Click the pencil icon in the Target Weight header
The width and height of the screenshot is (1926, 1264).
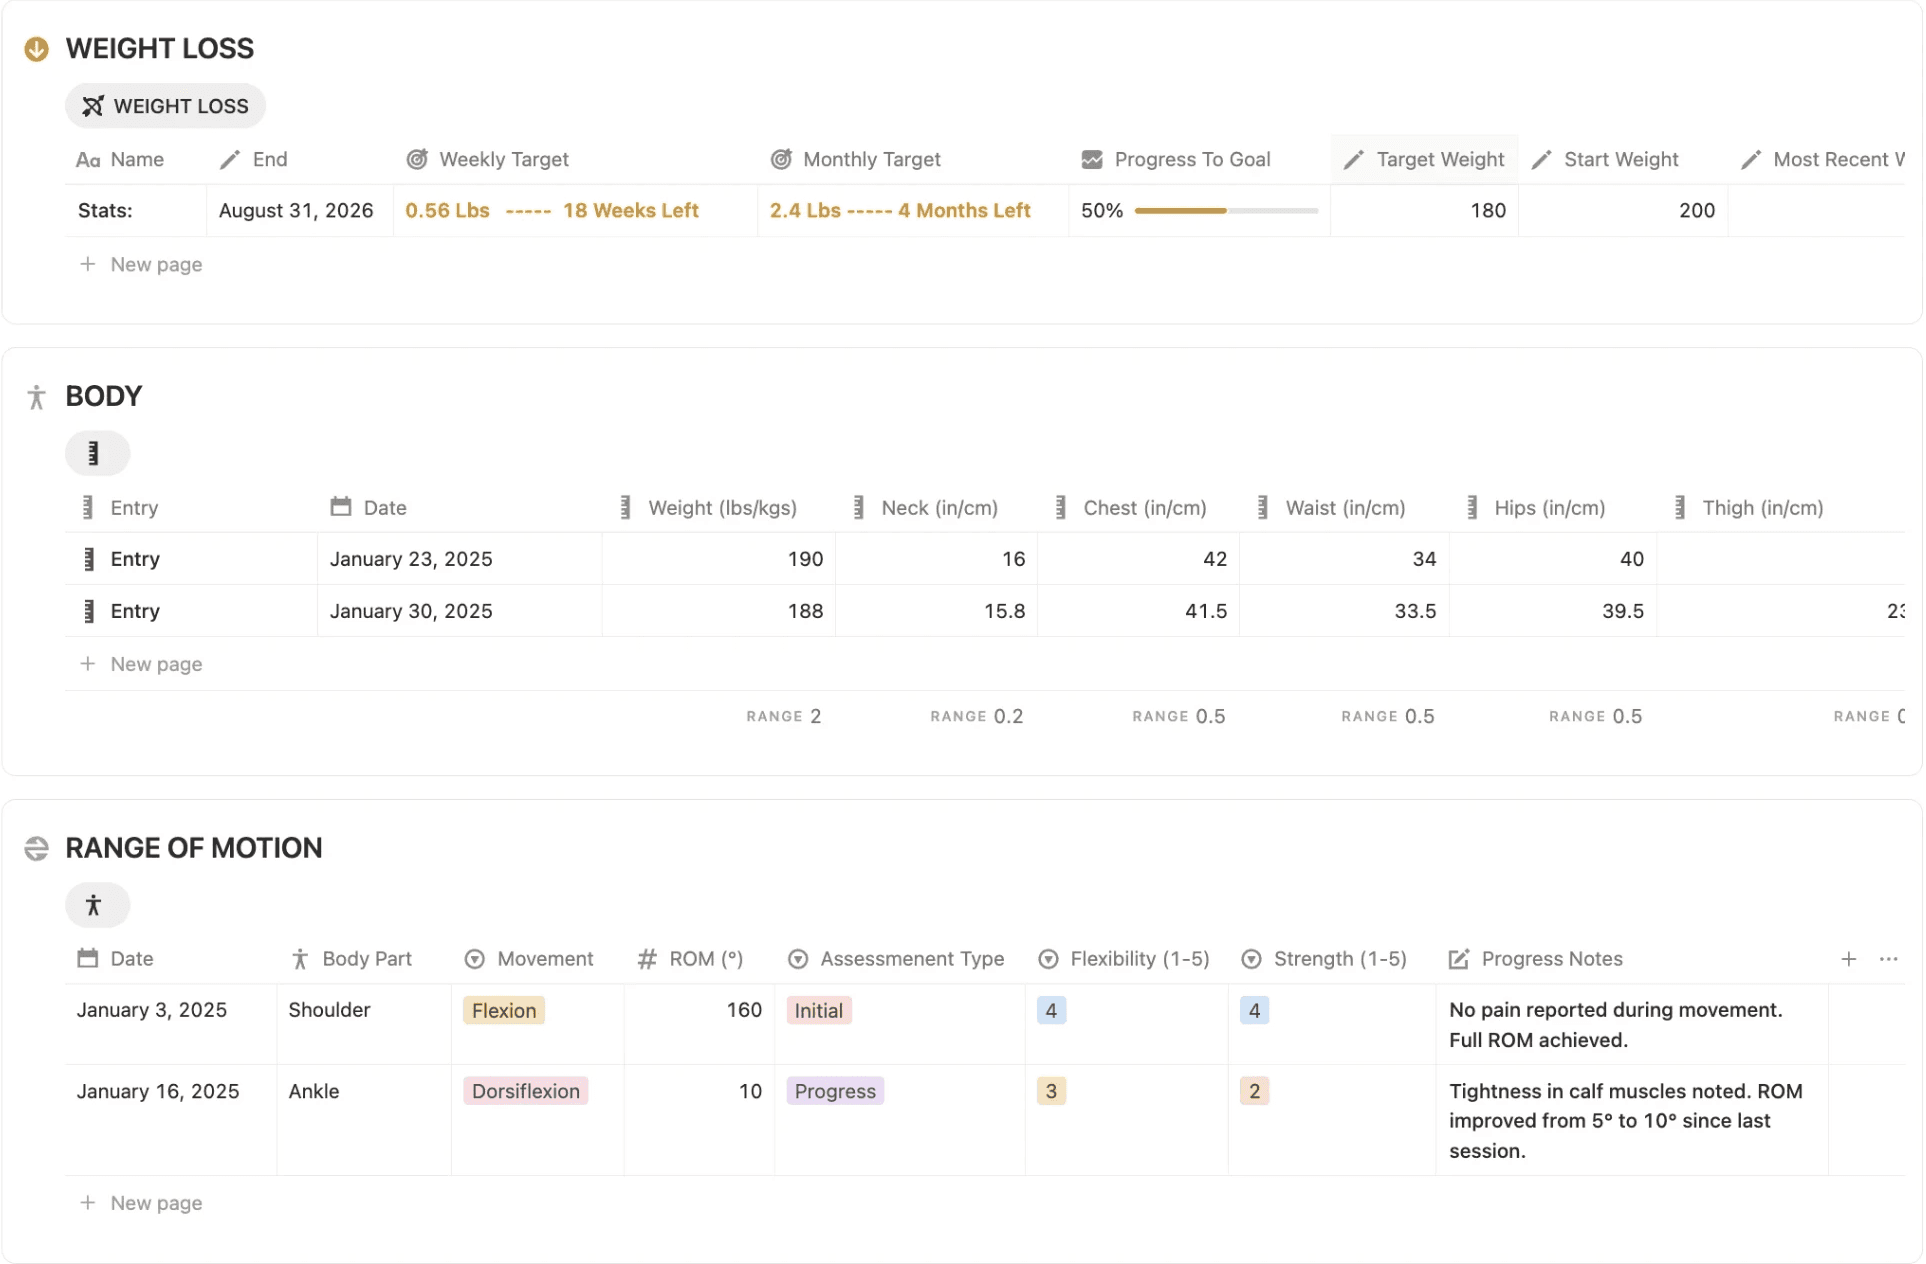[1353, 159]
